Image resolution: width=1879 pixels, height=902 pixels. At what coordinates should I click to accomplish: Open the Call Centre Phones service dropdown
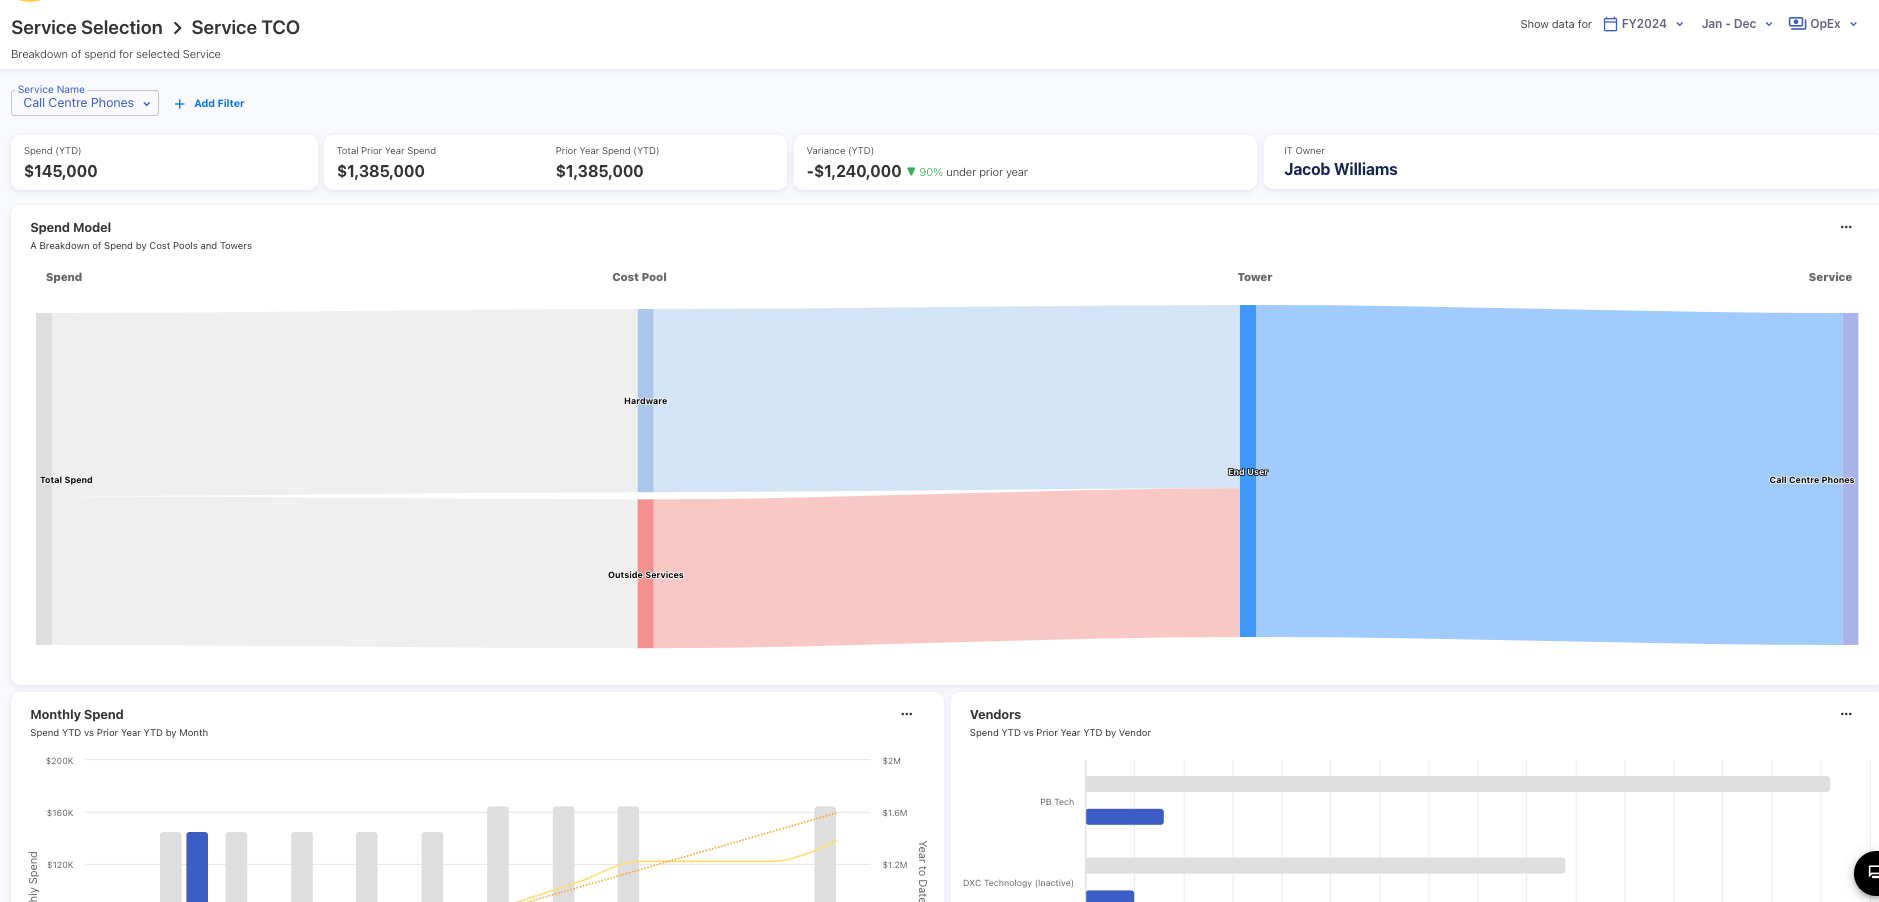point(85,103)
